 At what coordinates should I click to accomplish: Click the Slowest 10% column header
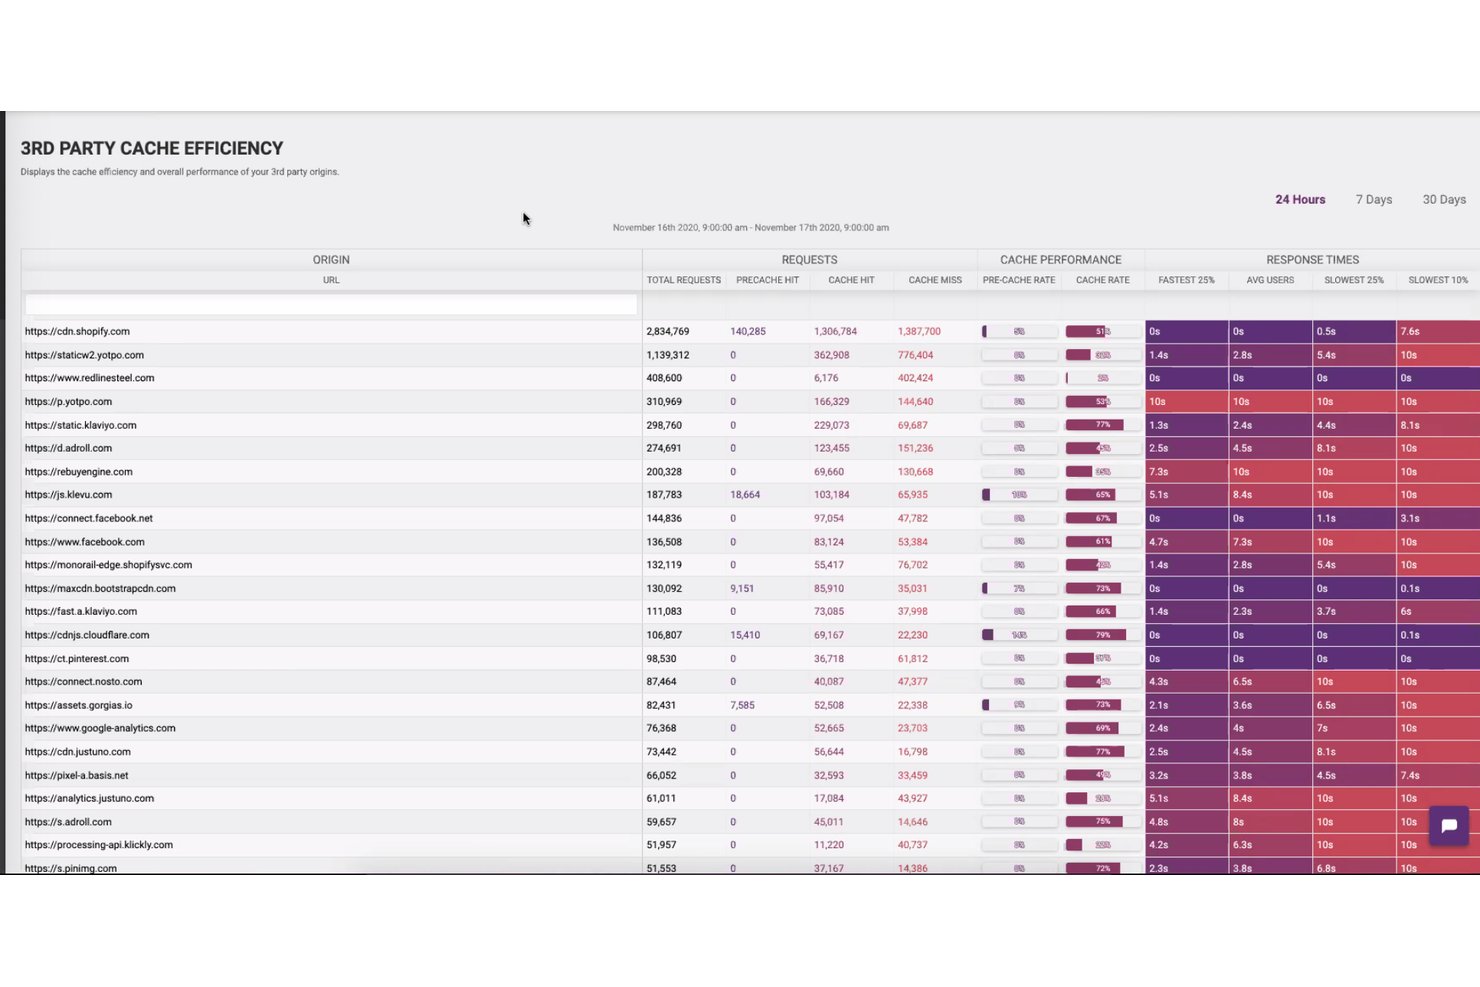click(x=1438, y=280)
